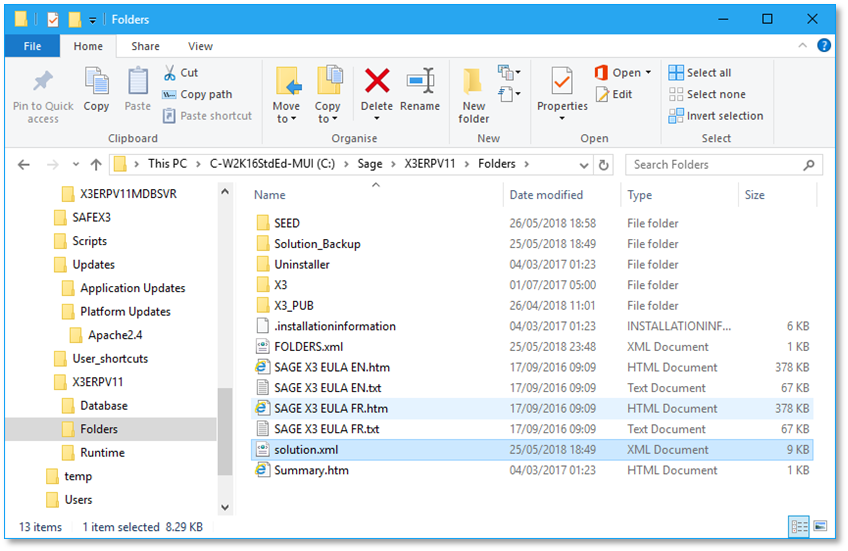Open the Help question mark icon

click(x=824, y=46)
